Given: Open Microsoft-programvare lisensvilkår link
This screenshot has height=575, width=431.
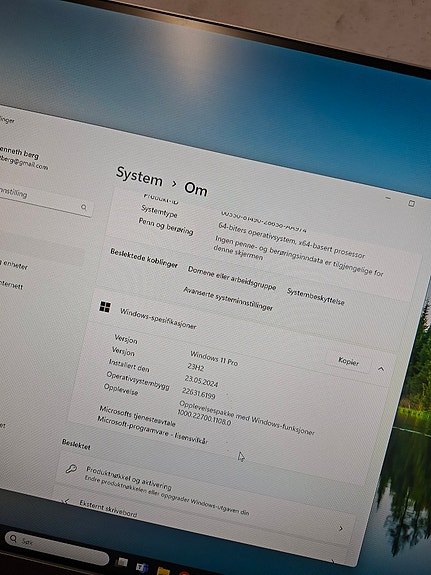Looking at the screenshot, I should coord(152,429).
